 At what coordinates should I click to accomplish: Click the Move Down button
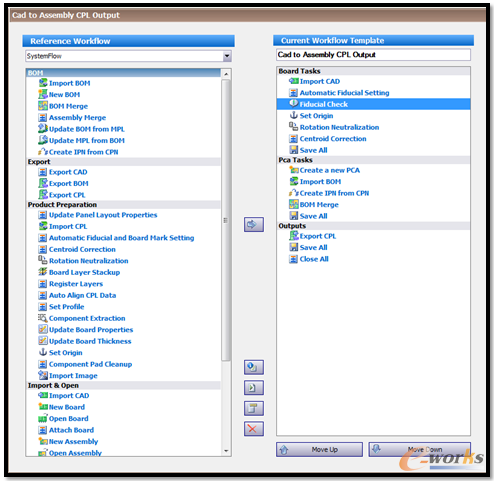coord(420,450)
